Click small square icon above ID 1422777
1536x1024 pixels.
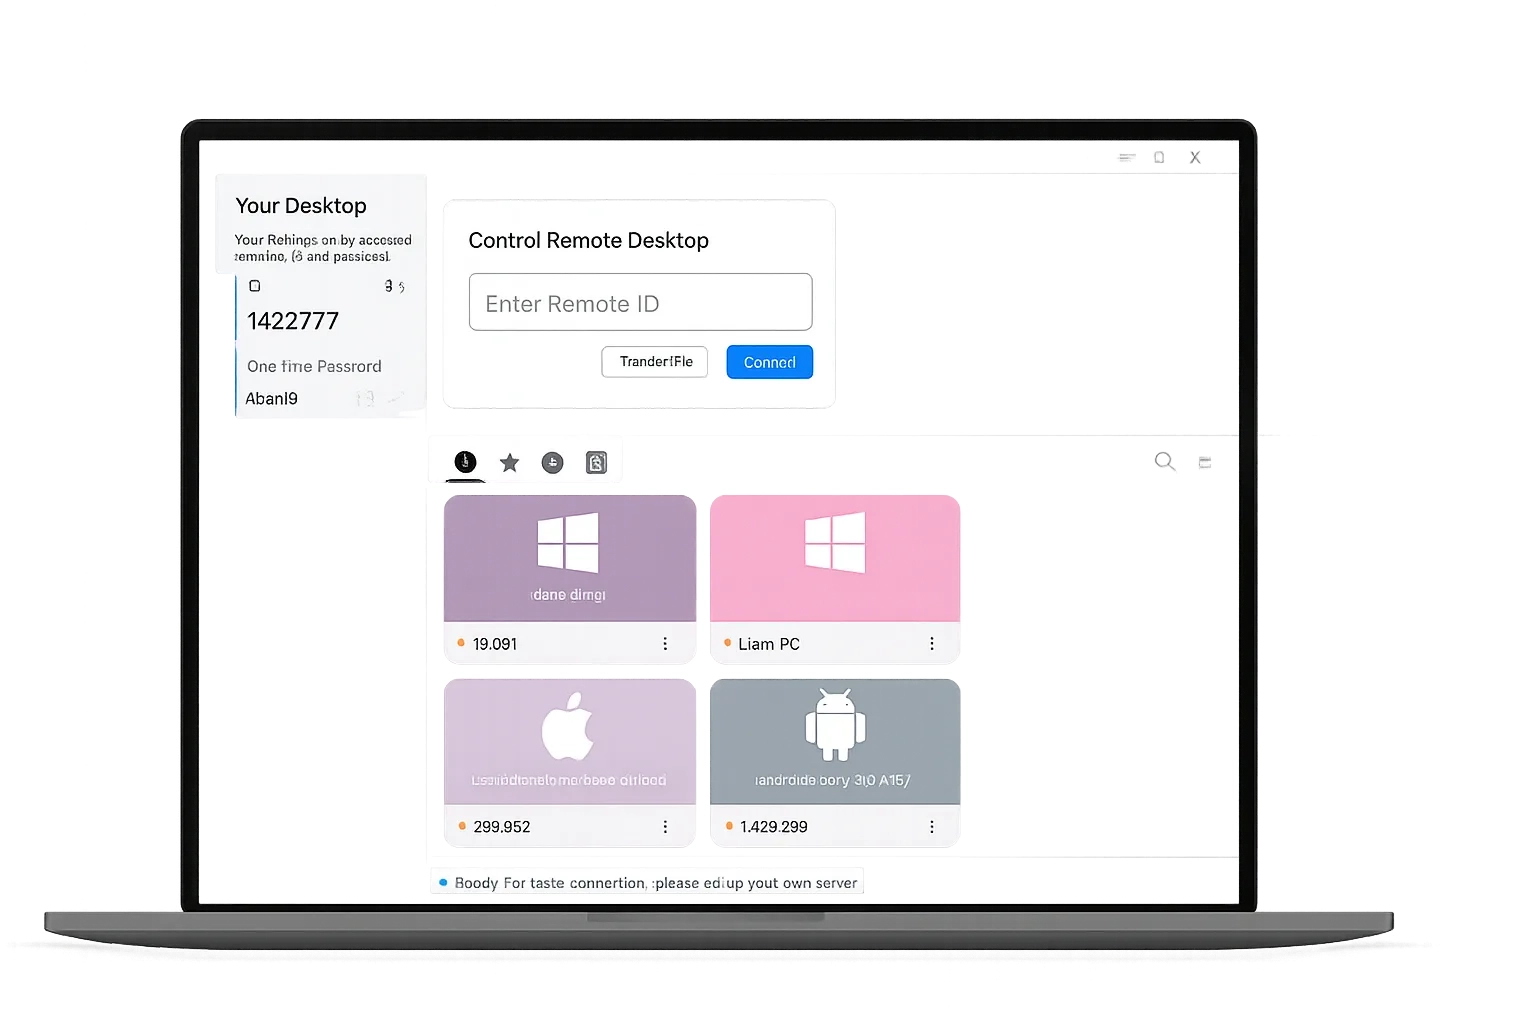(x=255, y=286)
